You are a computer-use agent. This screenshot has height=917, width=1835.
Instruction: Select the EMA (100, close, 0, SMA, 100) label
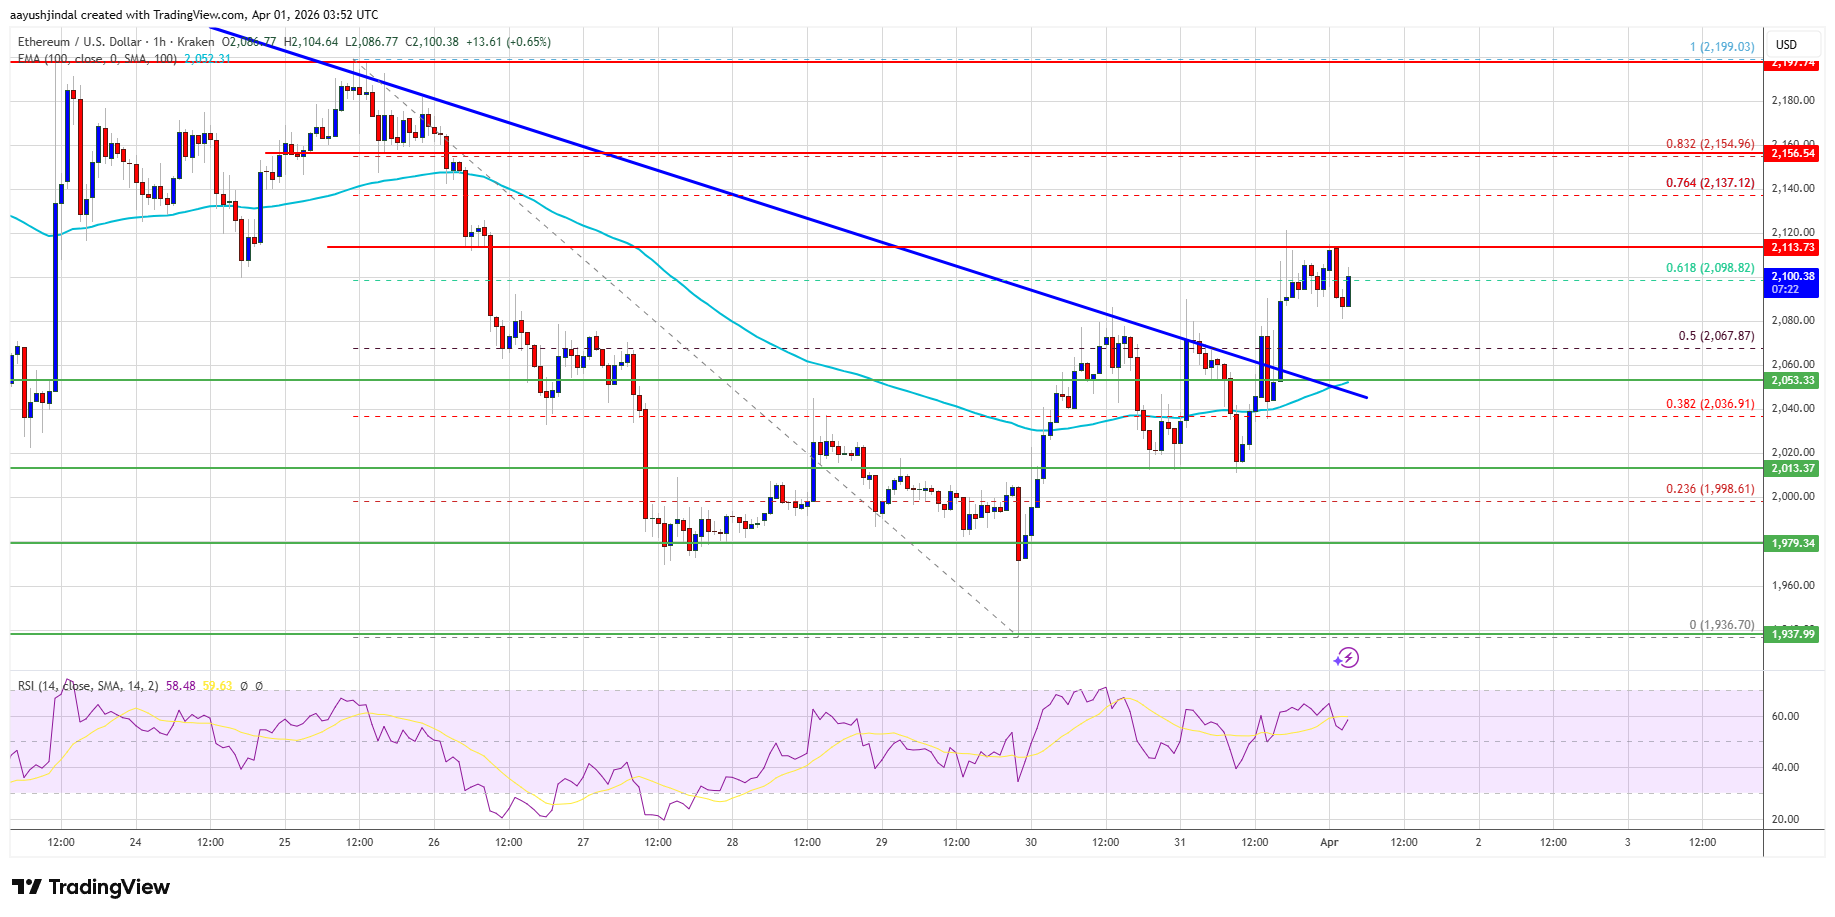tap(93, 60)
